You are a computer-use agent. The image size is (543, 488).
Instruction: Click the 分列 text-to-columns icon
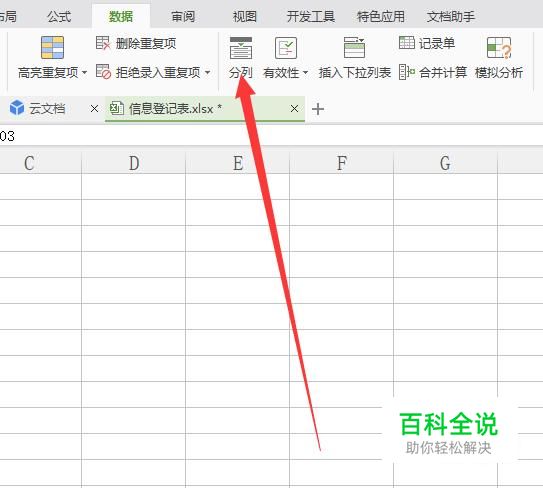tap(241, 48)
